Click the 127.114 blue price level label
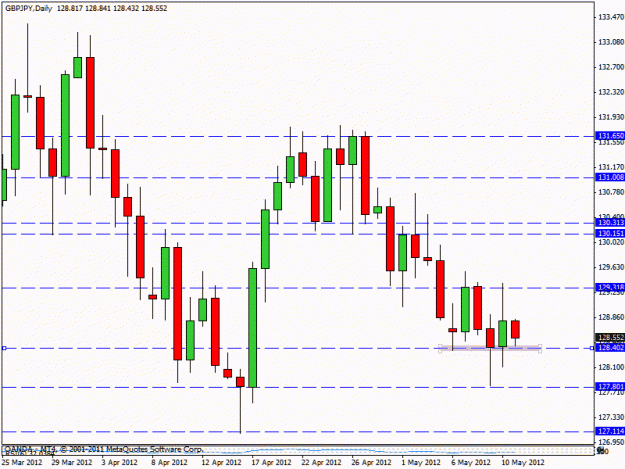Viewport: 625px width, 469px height. click(610, 431)
